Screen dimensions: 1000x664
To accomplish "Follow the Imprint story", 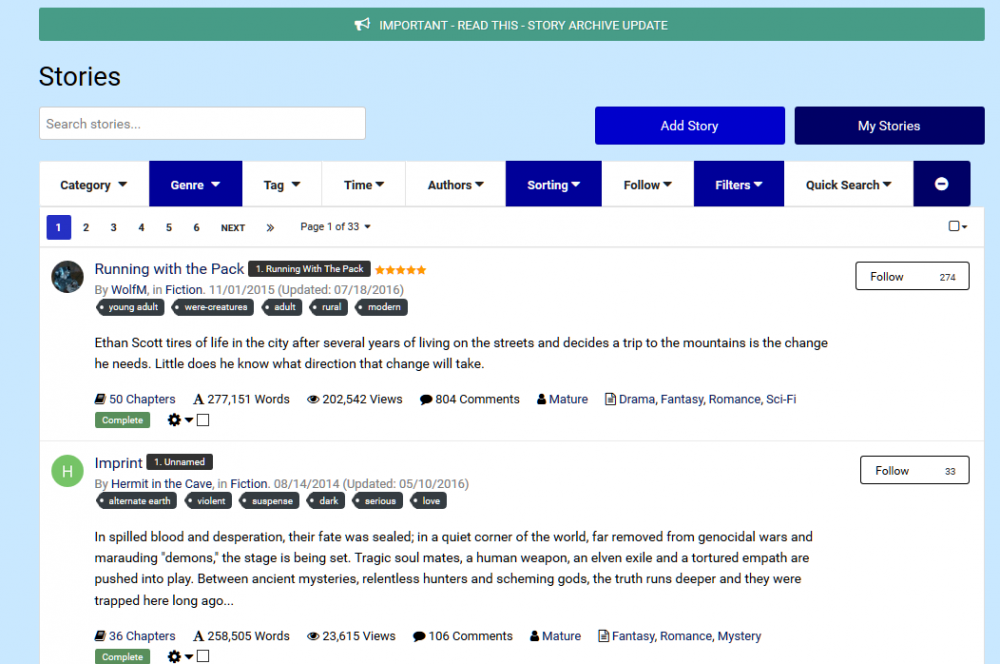I will [x=914, y=471].
